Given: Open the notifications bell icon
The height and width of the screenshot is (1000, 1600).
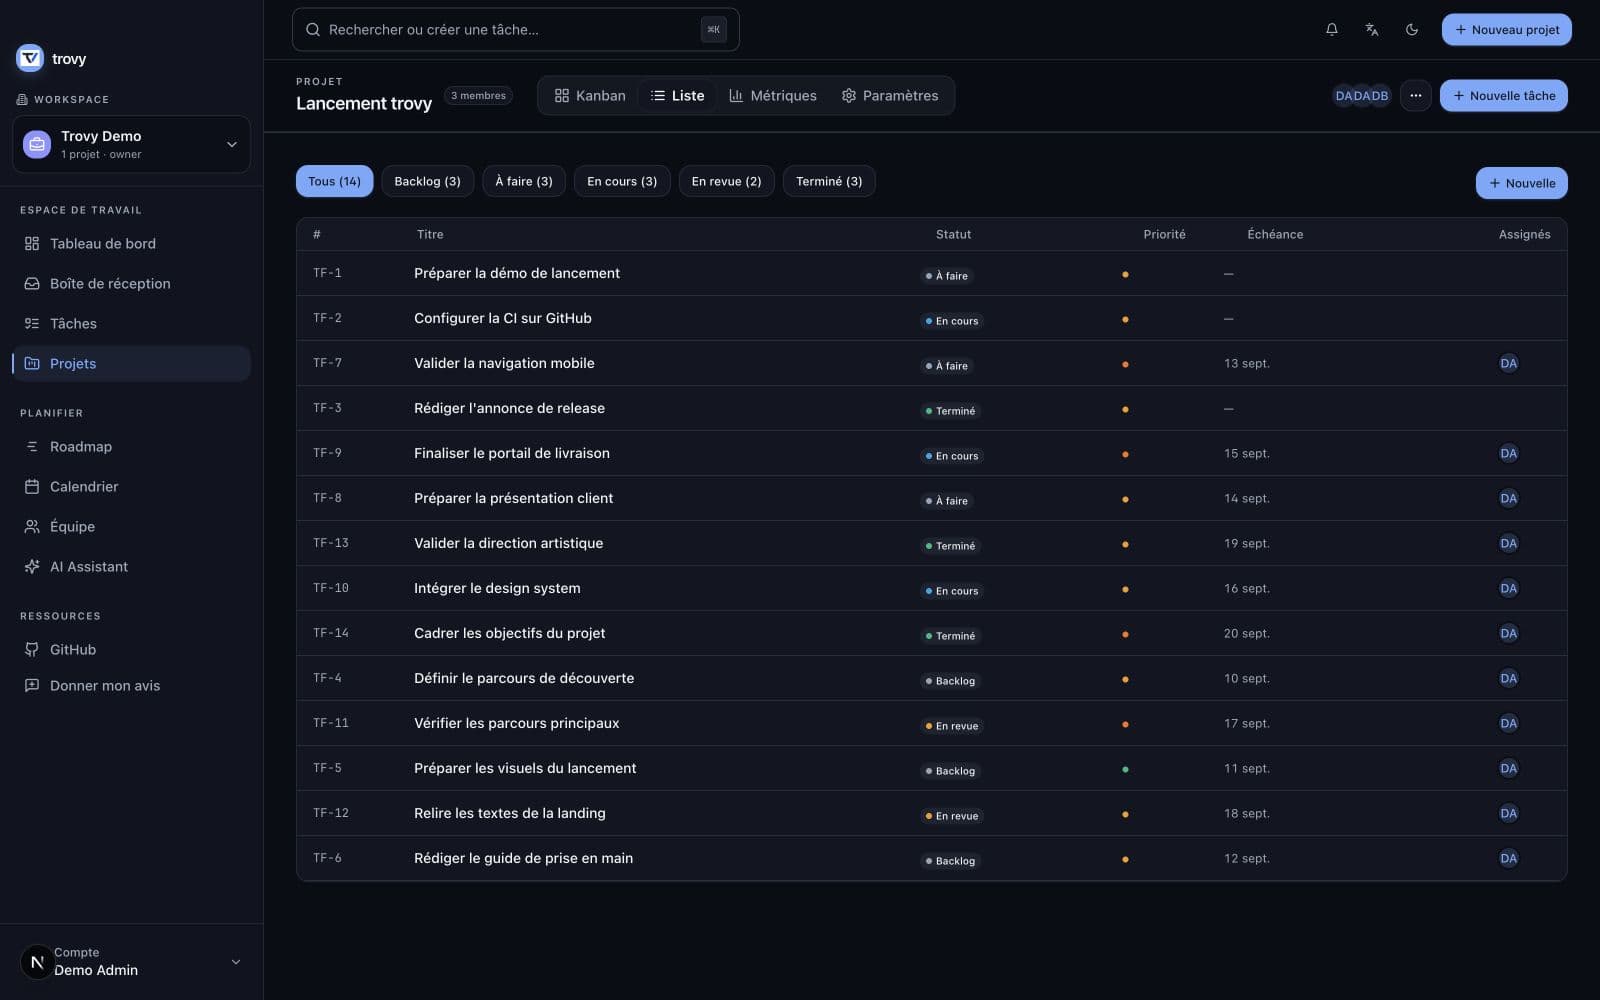Looking at the screenshot, I should [x=1332, y=30].
